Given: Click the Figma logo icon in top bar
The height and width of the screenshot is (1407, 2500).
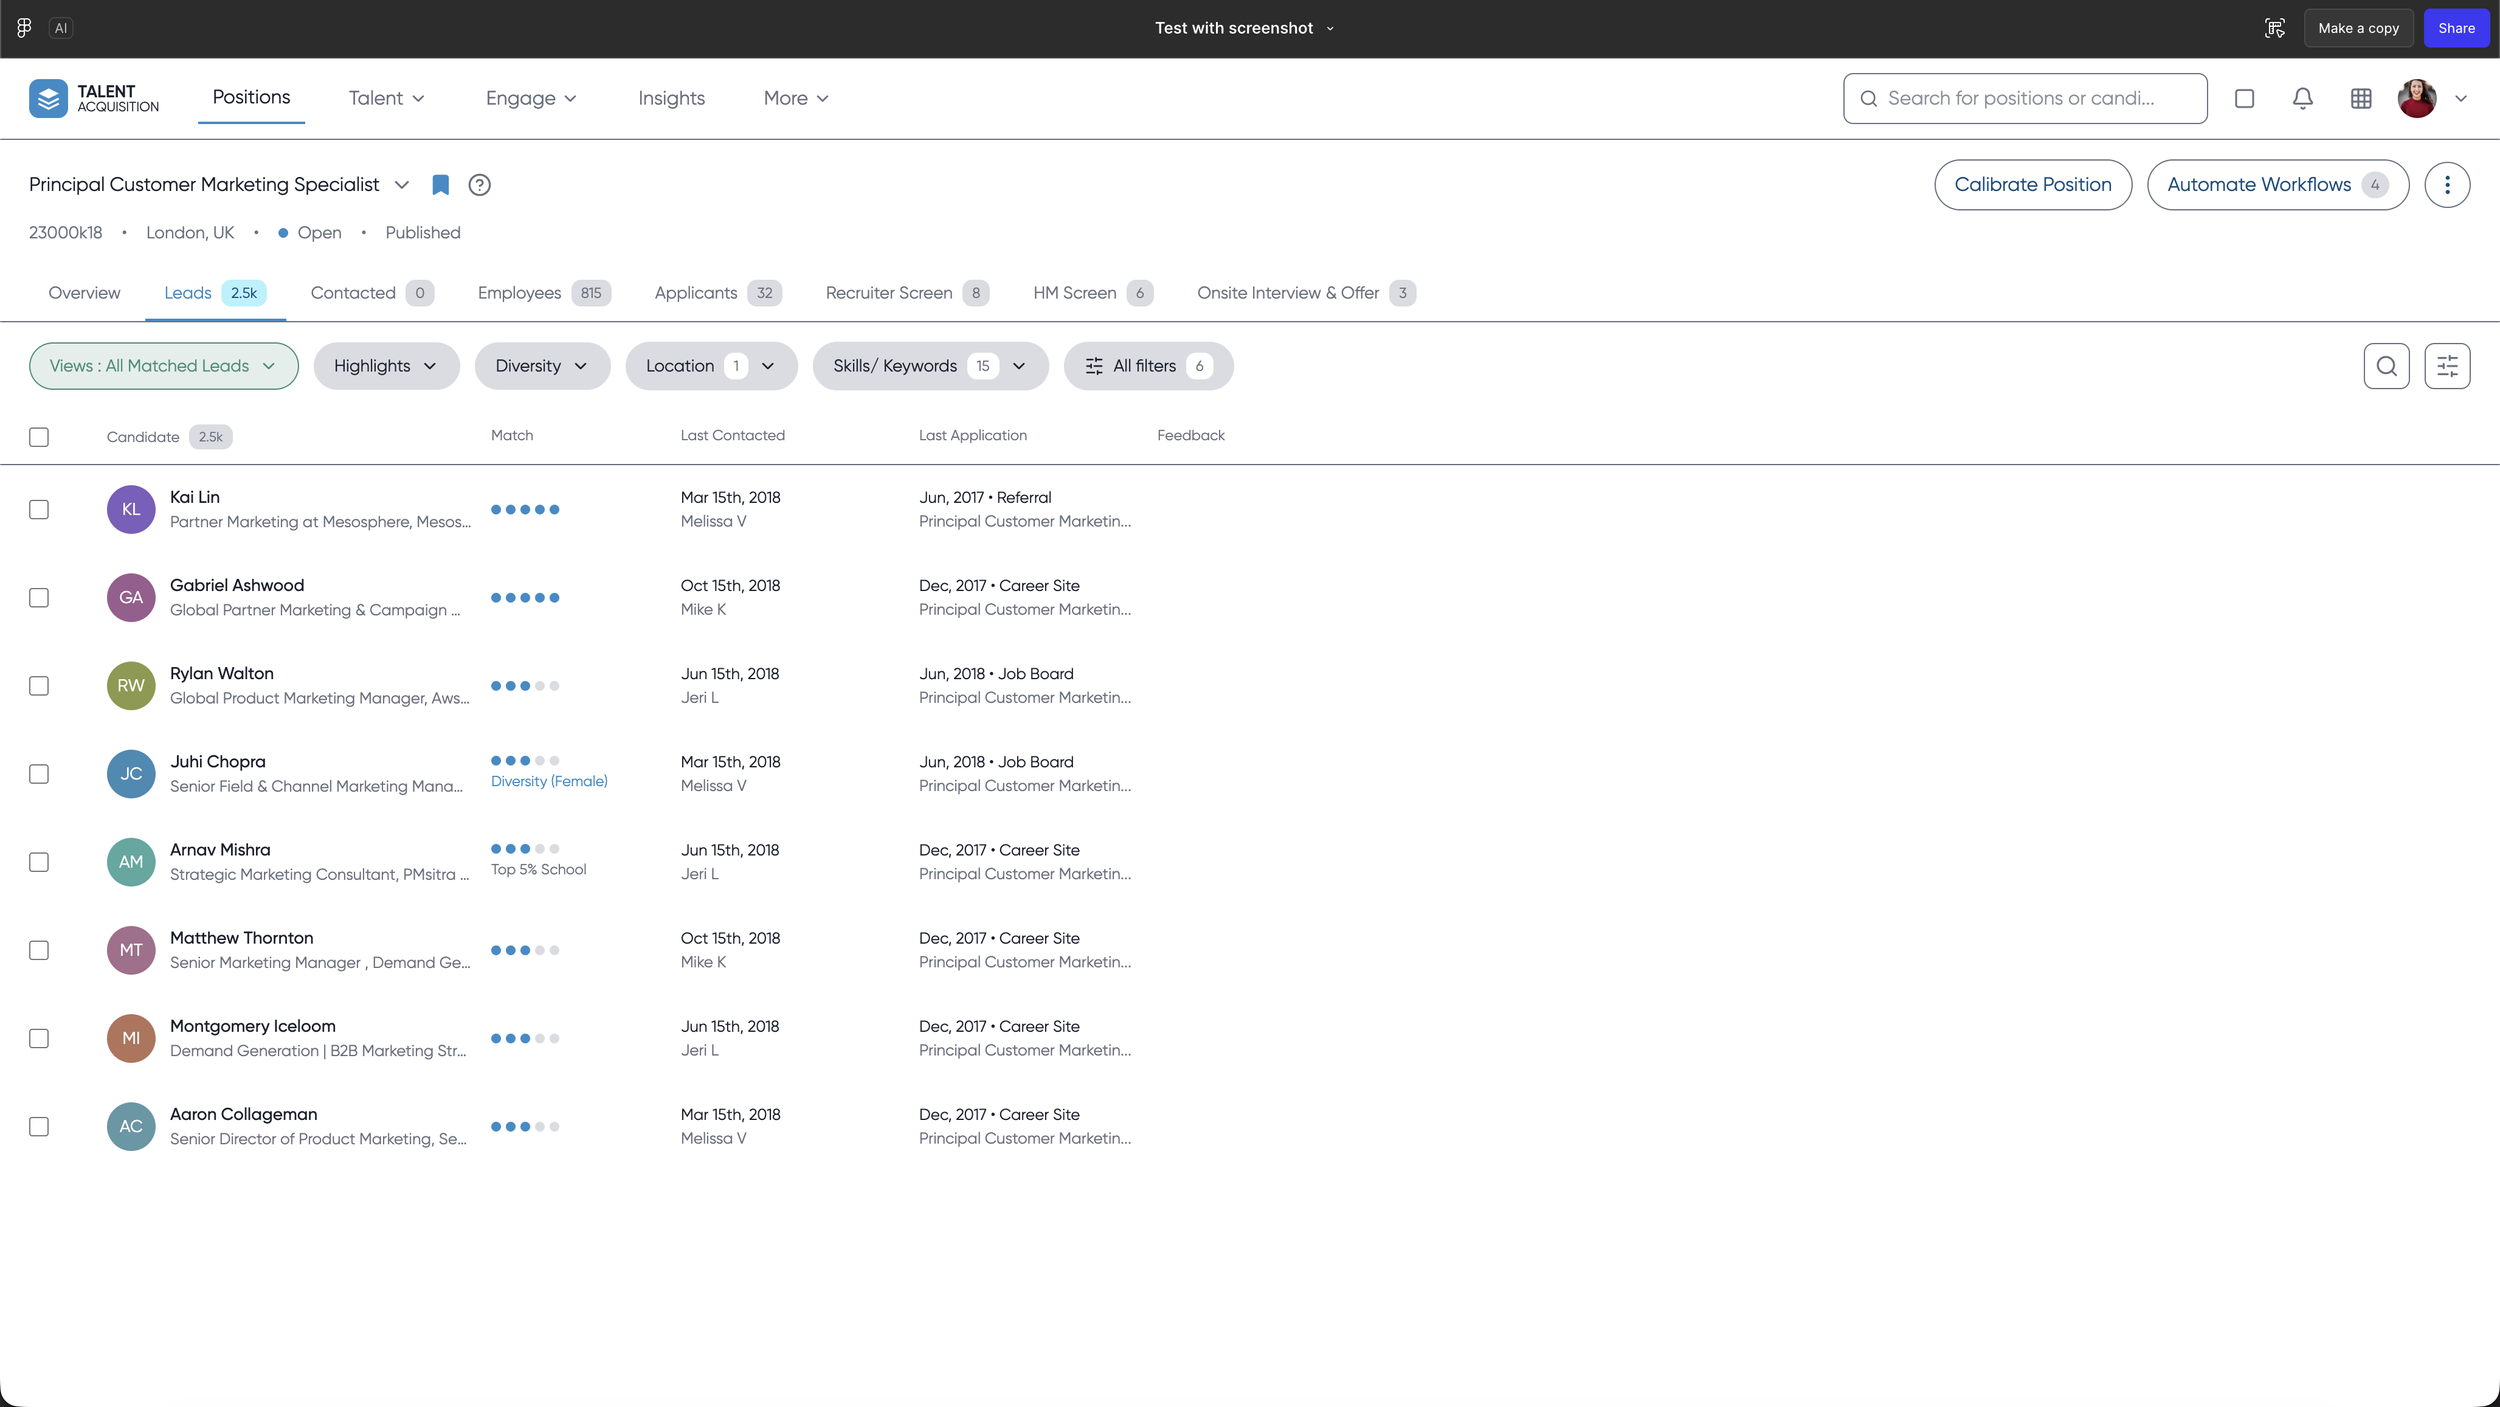Looking at the screenshot, I should (x=24, y=28).
